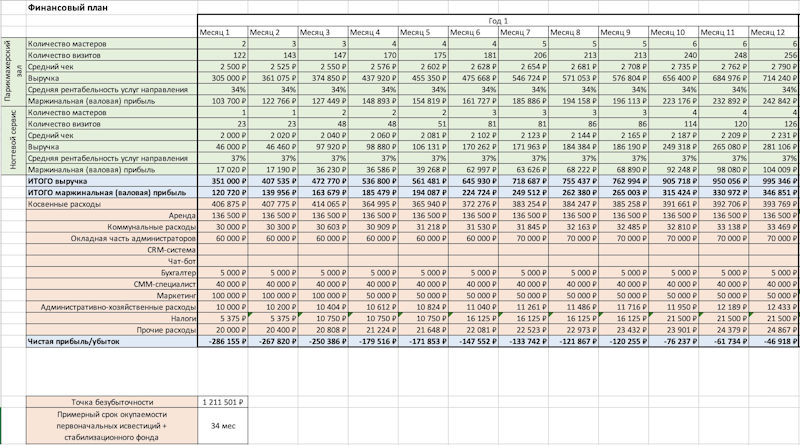Select the 'СММ-специалист' row label
The height and width of the screenshot is (445, 800).
112,284
